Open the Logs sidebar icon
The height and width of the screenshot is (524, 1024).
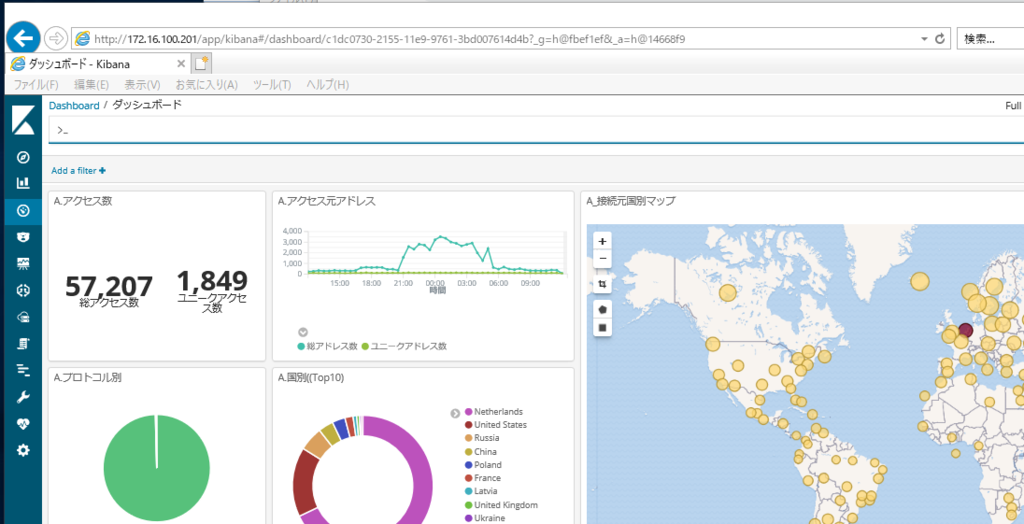coord(23,344)
